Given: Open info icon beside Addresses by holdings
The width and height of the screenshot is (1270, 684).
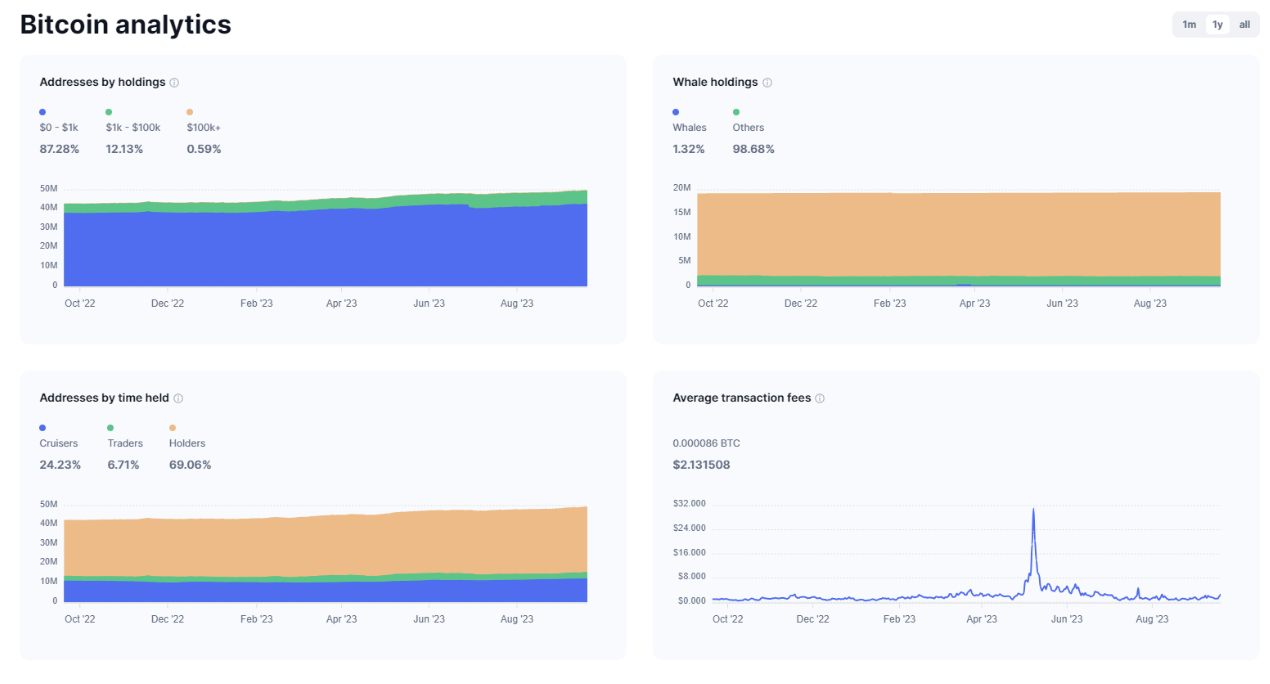Looking at the screenshot, I should [174, 83].
